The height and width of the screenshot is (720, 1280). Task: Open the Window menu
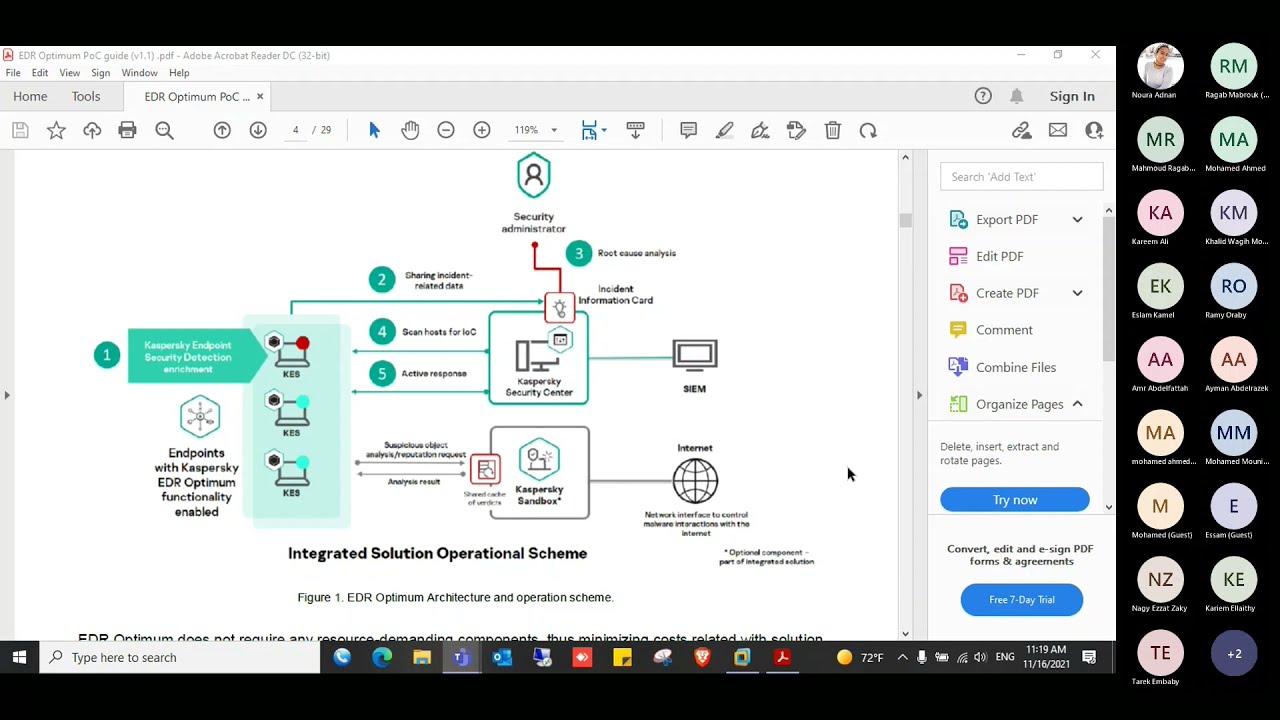point(139,73)
